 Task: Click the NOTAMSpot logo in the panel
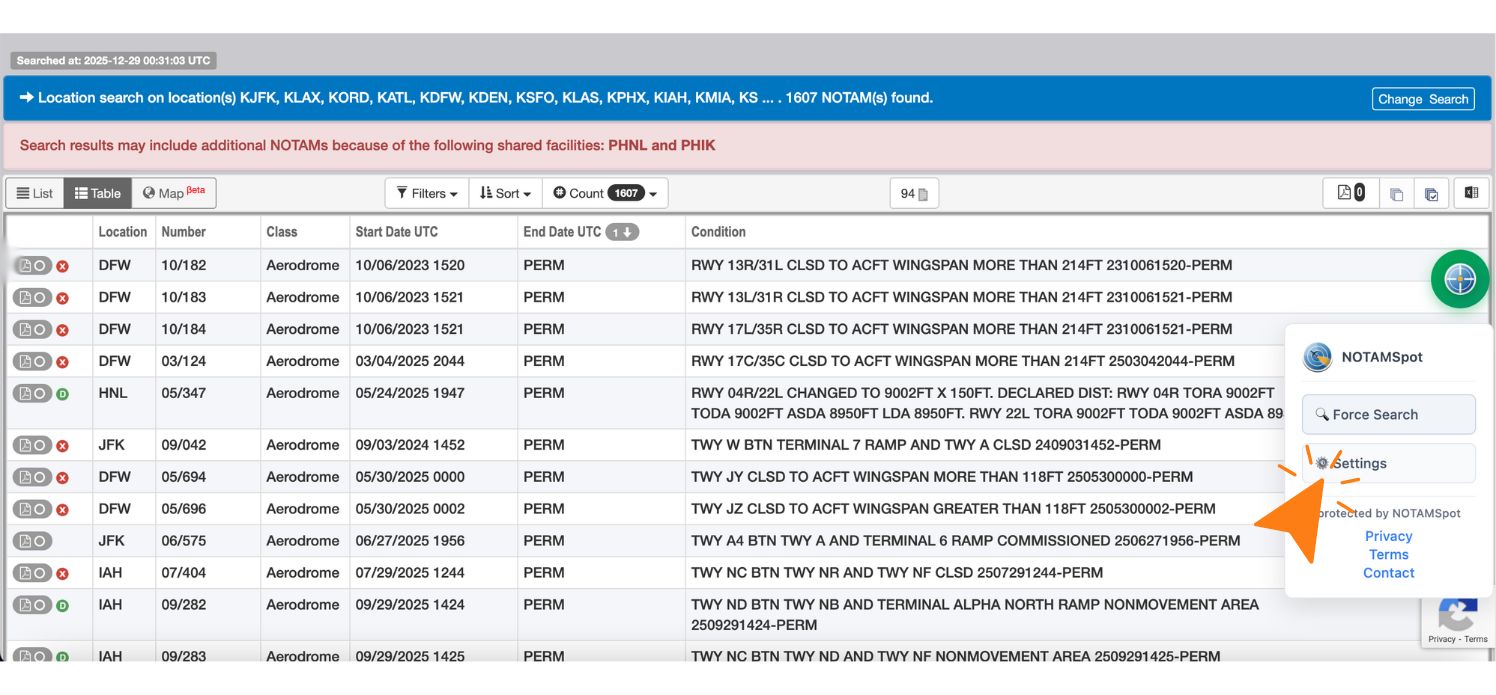point(1318,357)
